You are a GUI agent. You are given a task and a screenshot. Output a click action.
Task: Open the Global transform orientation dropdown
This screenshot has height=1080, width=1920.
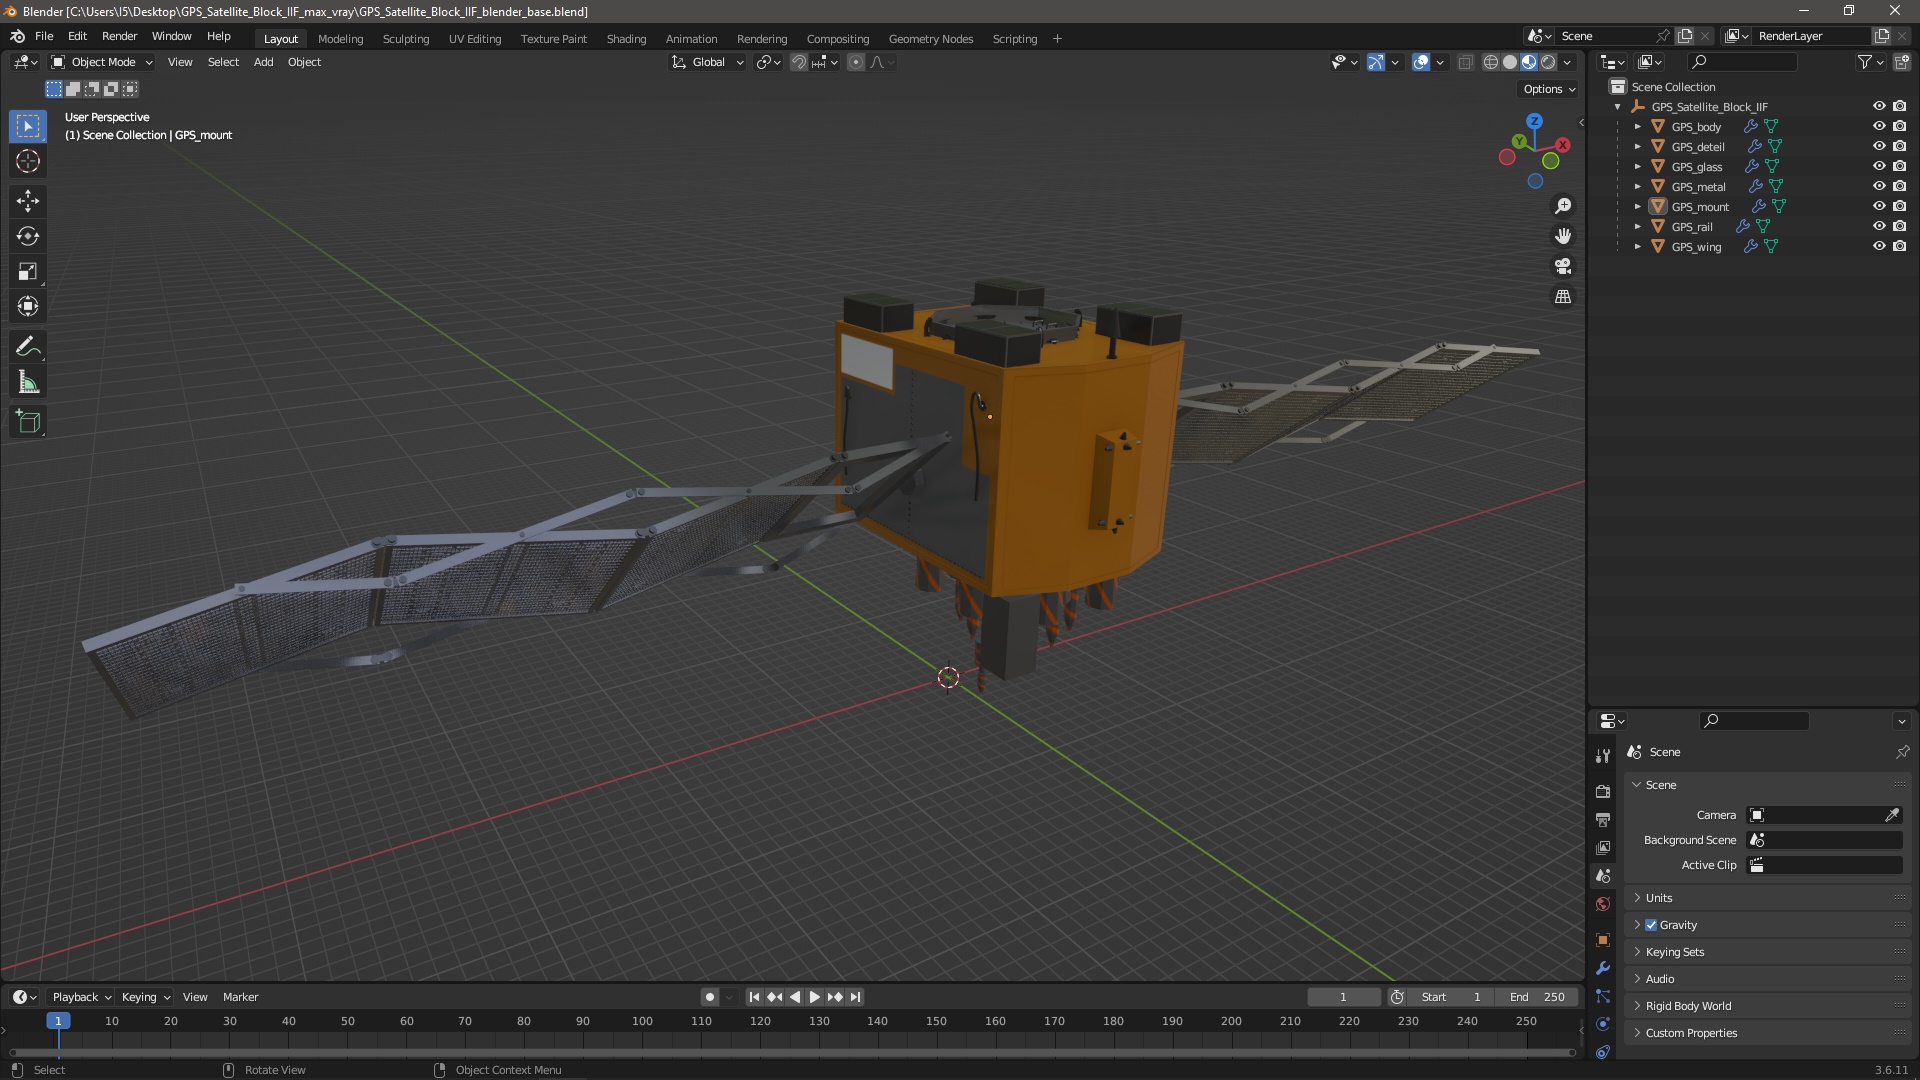coord(708,62)
